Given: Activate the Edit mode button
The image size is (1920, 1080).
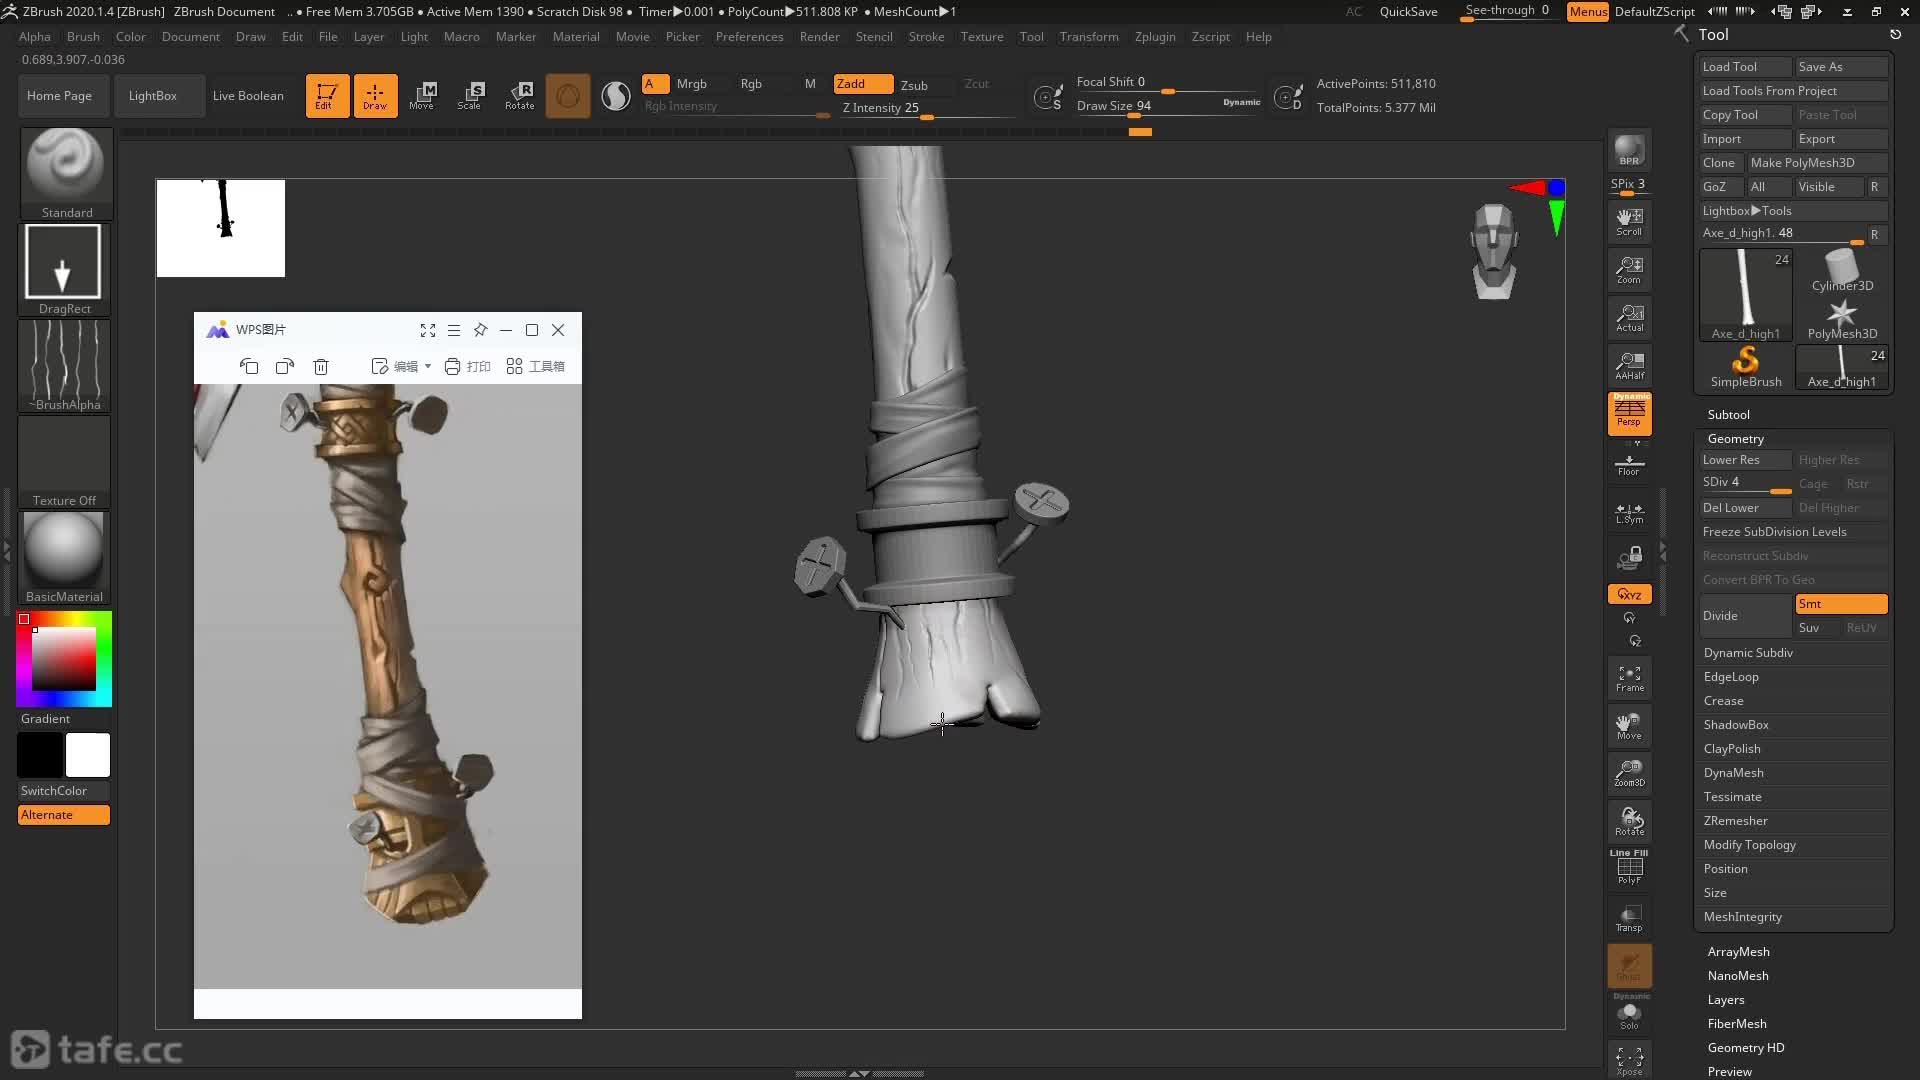Looking at the screenshot, I should click(x=327, y=96).
